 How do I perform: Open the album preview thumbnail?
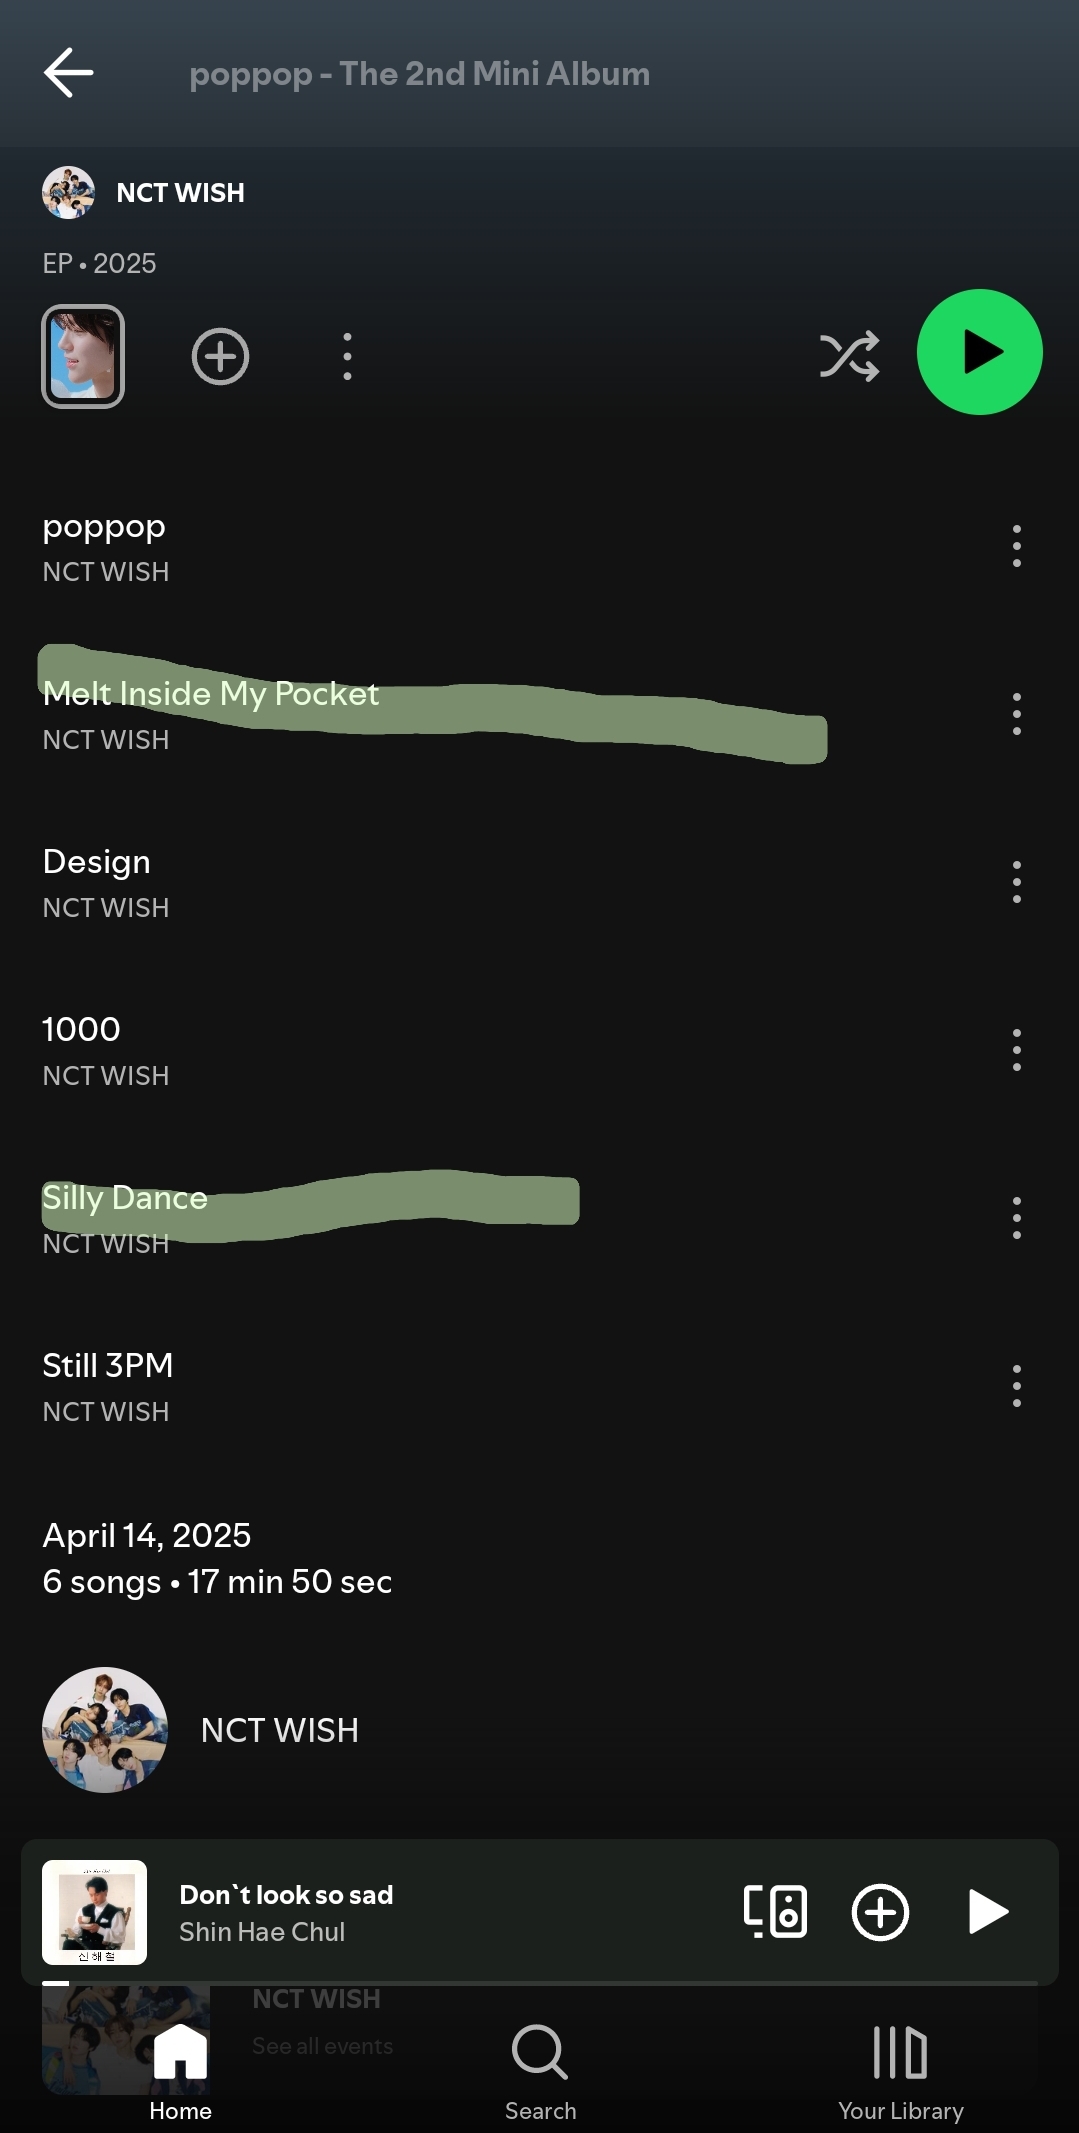(83, 356)
